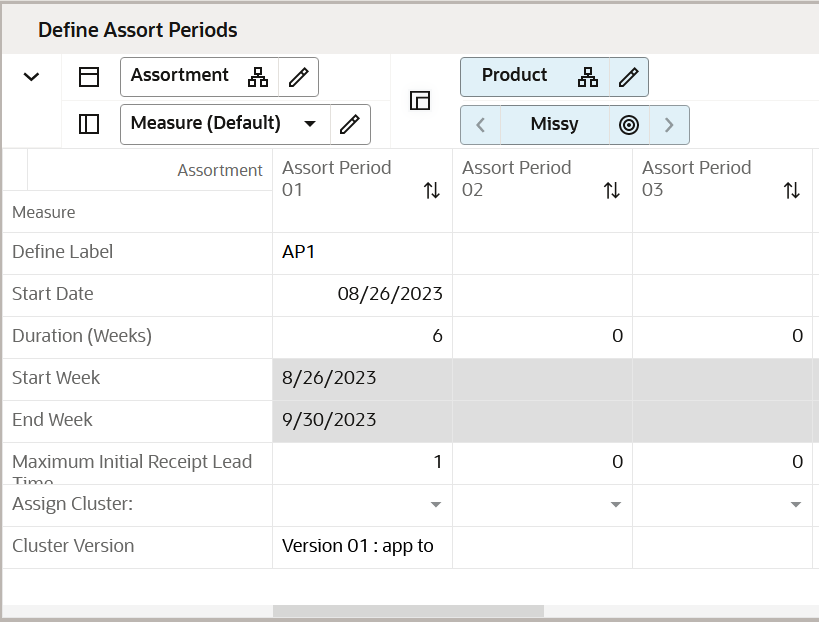The width and height of the screenshot is (819, 625).
Task: Sort the Assort Period 01 column
Action: point(432,189)
